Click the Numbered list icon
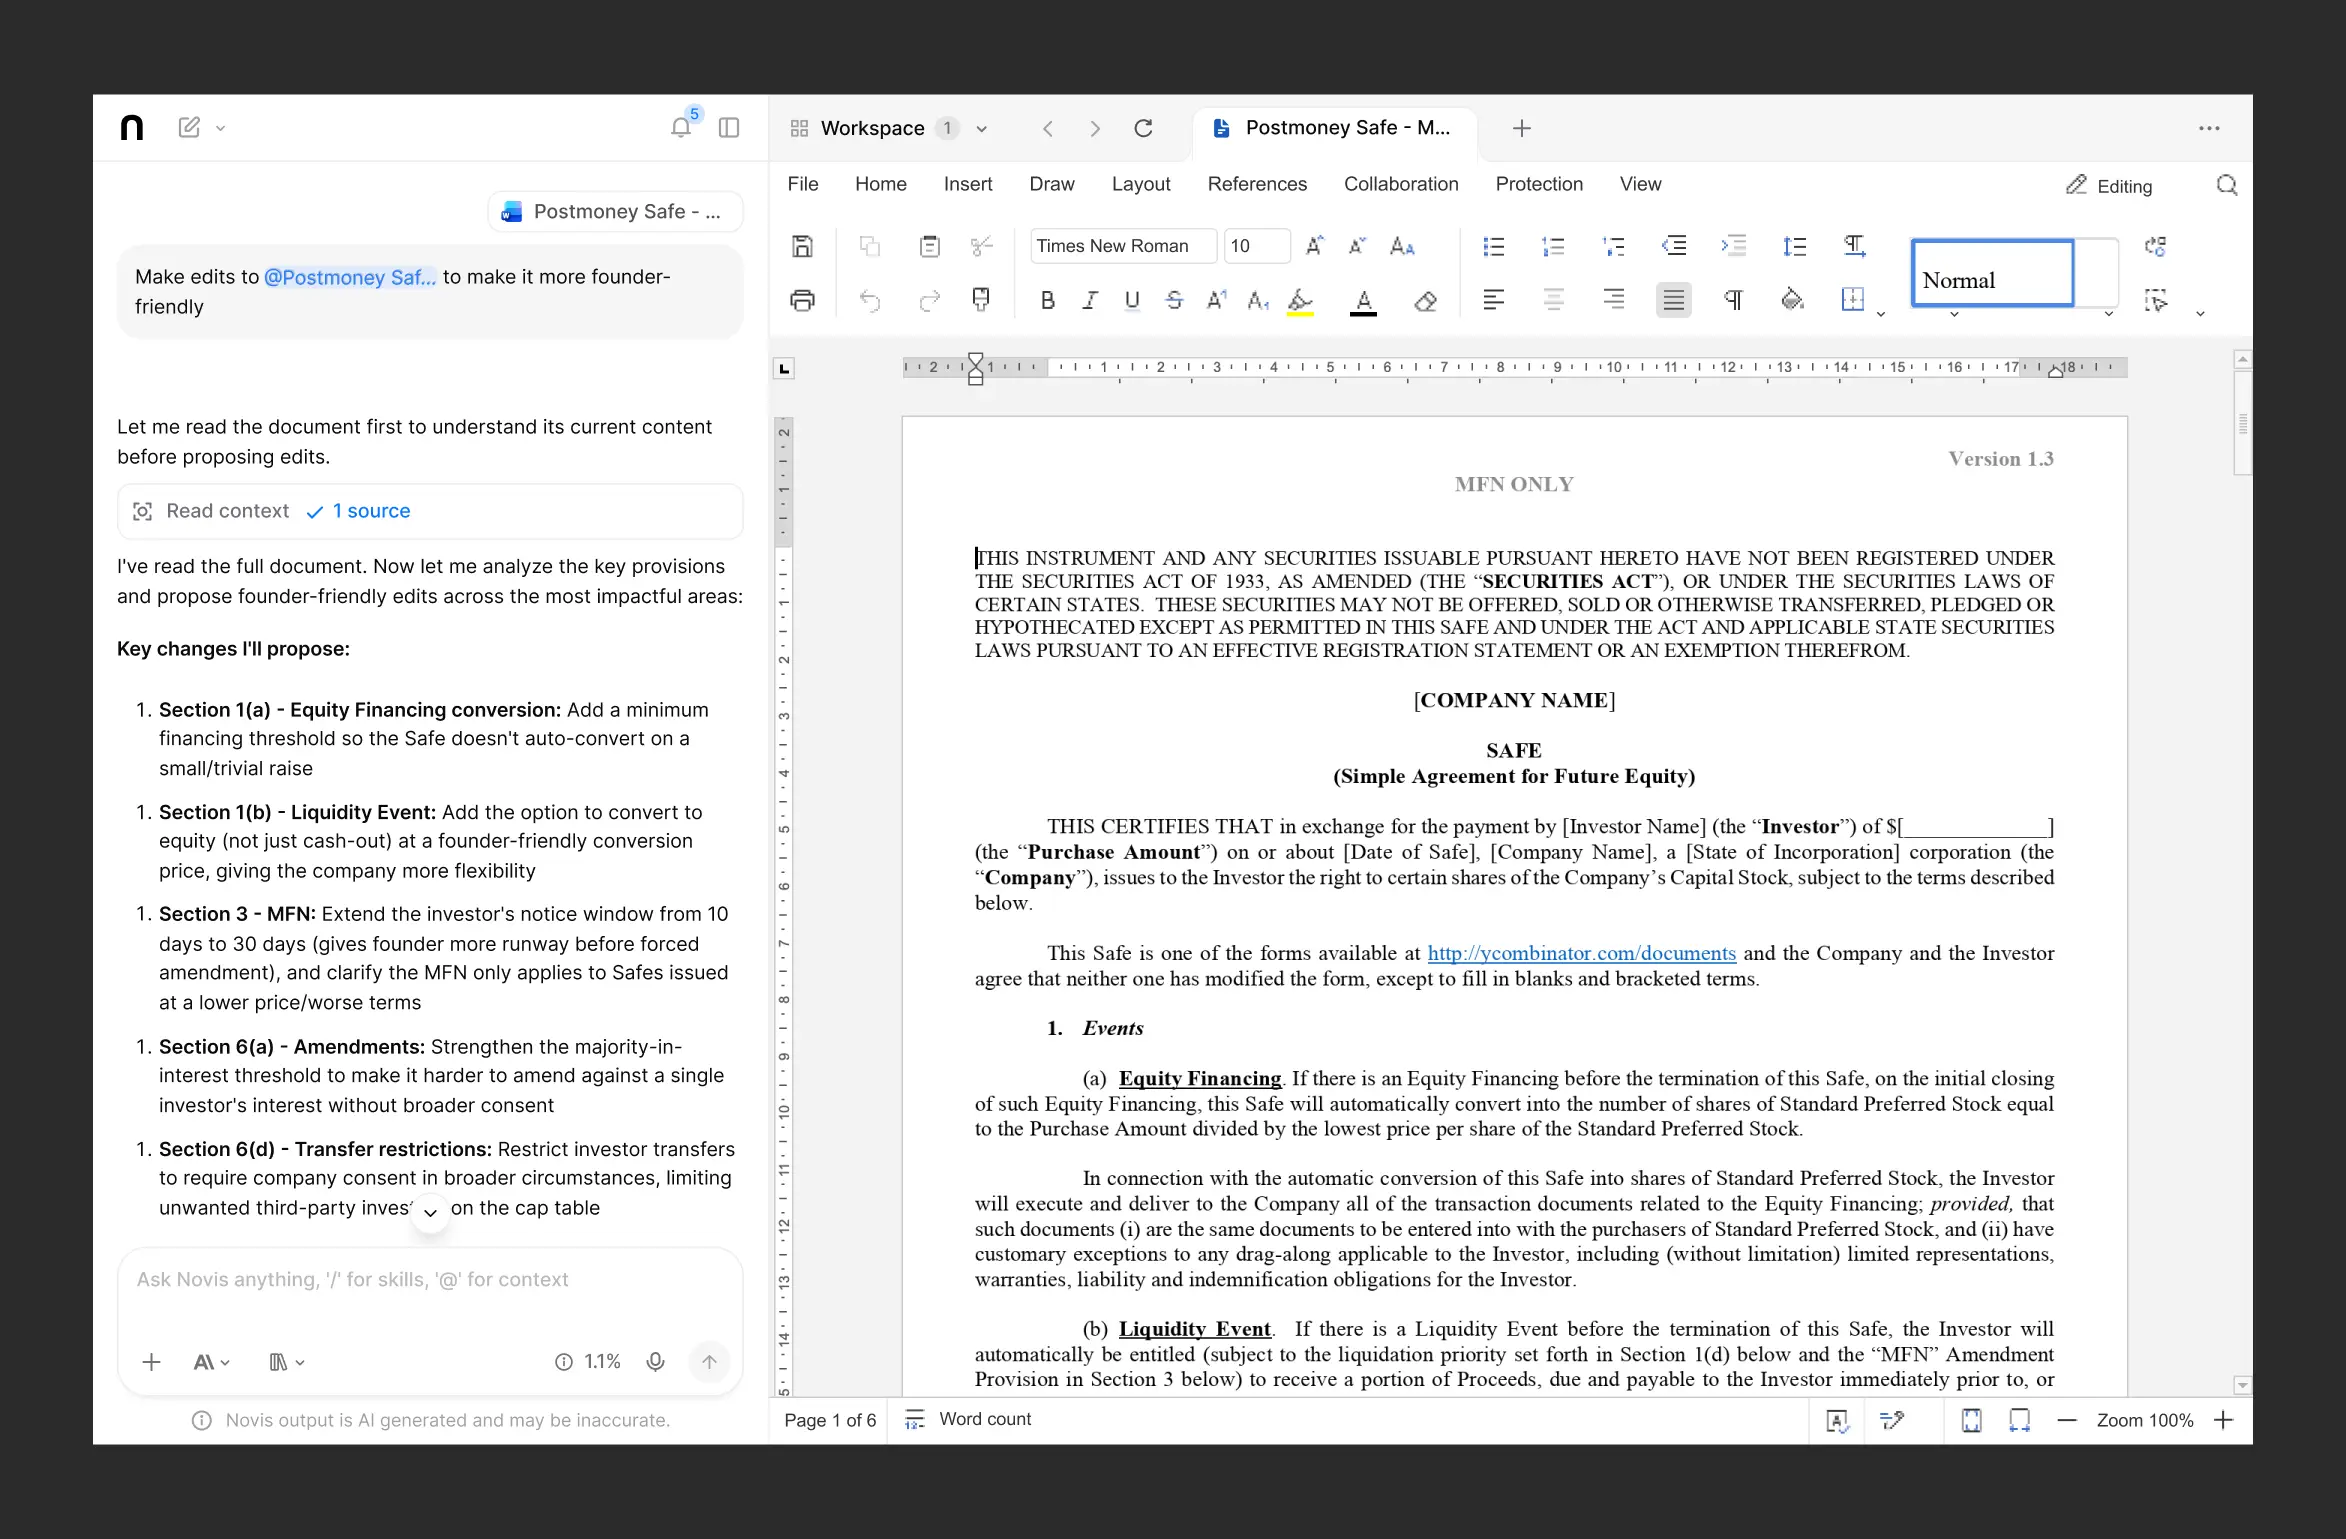2346x1539 pixels. pyautogui.click(x=1553, y=246)
